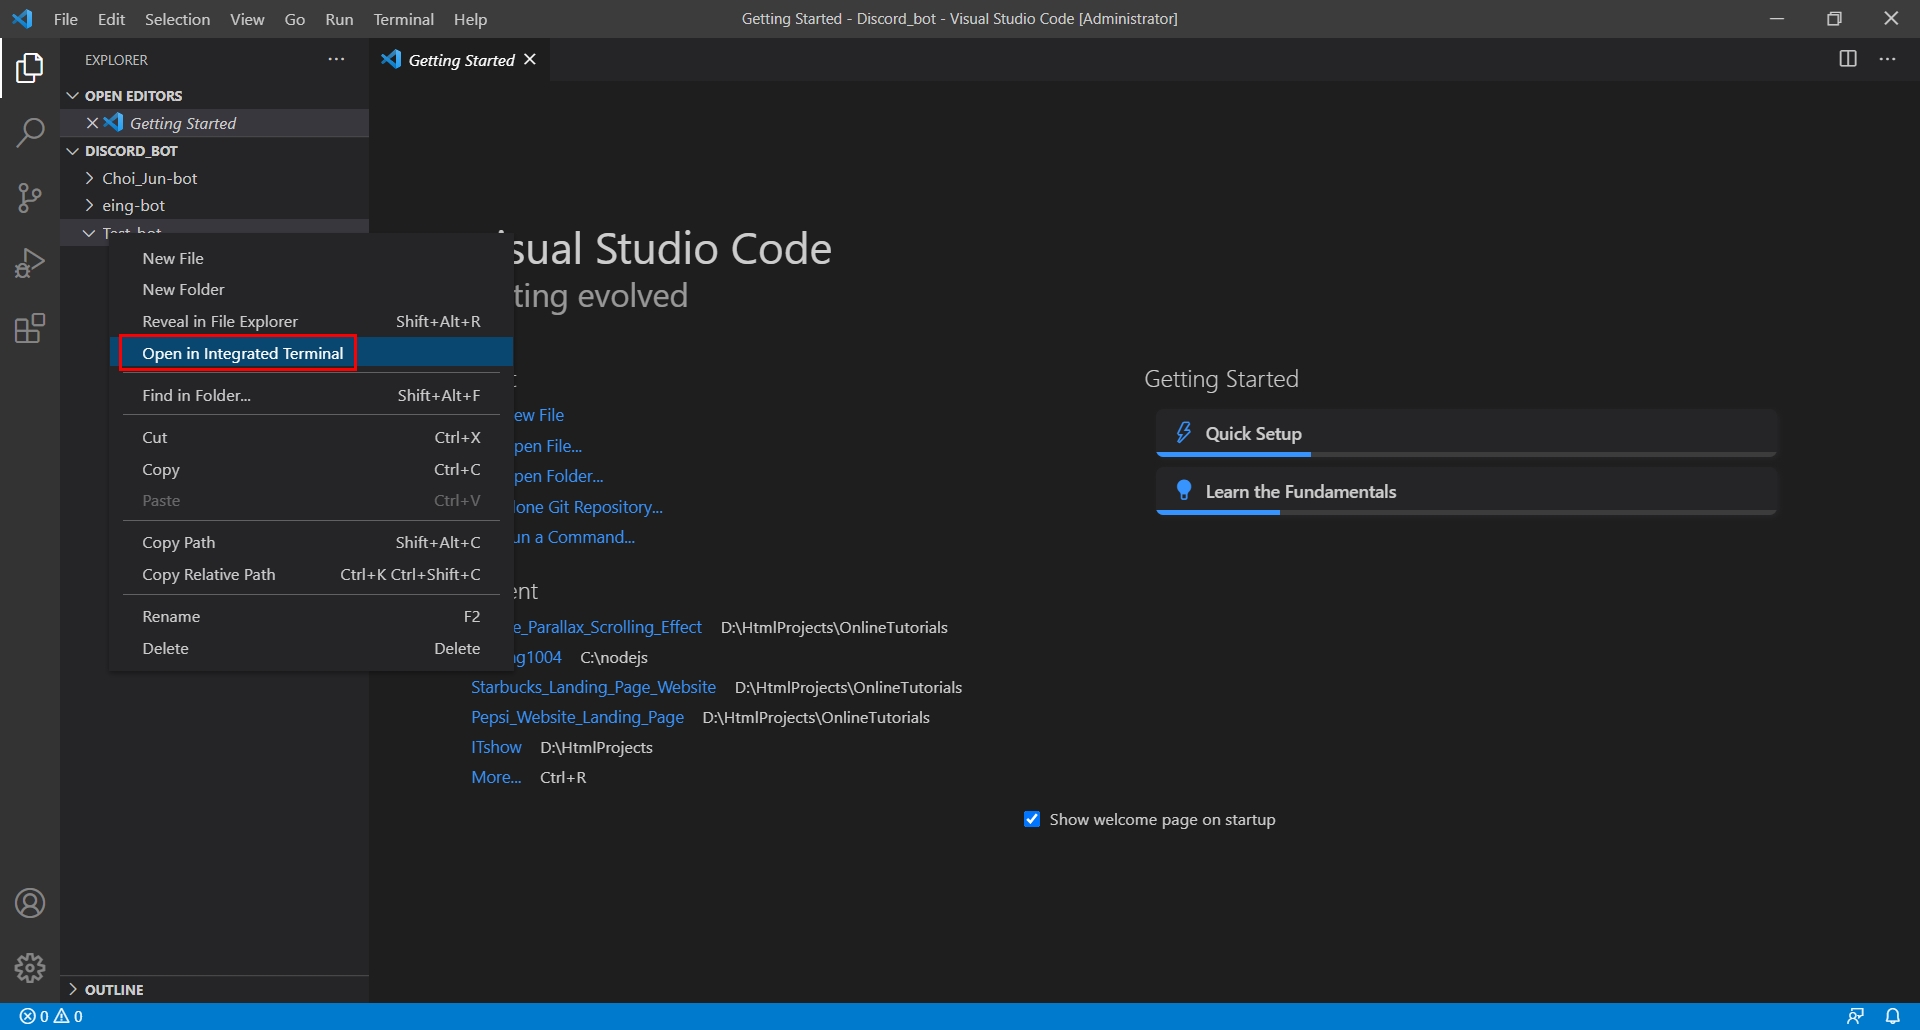Open the Accounts icon in activity bar

click(x=30, y=903)
